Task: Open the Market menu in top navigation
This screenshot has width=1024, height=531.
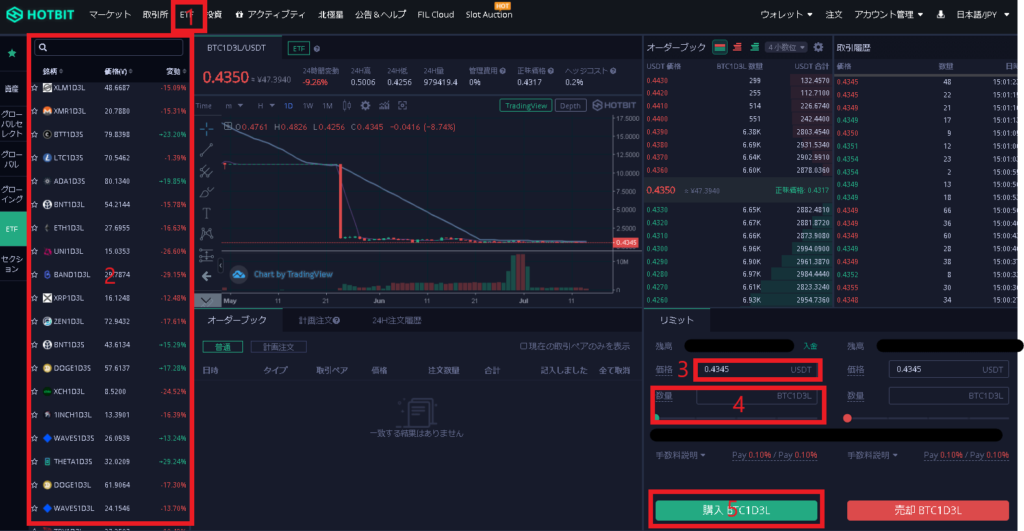Action: pyautogui.click(x=110, y=14)
